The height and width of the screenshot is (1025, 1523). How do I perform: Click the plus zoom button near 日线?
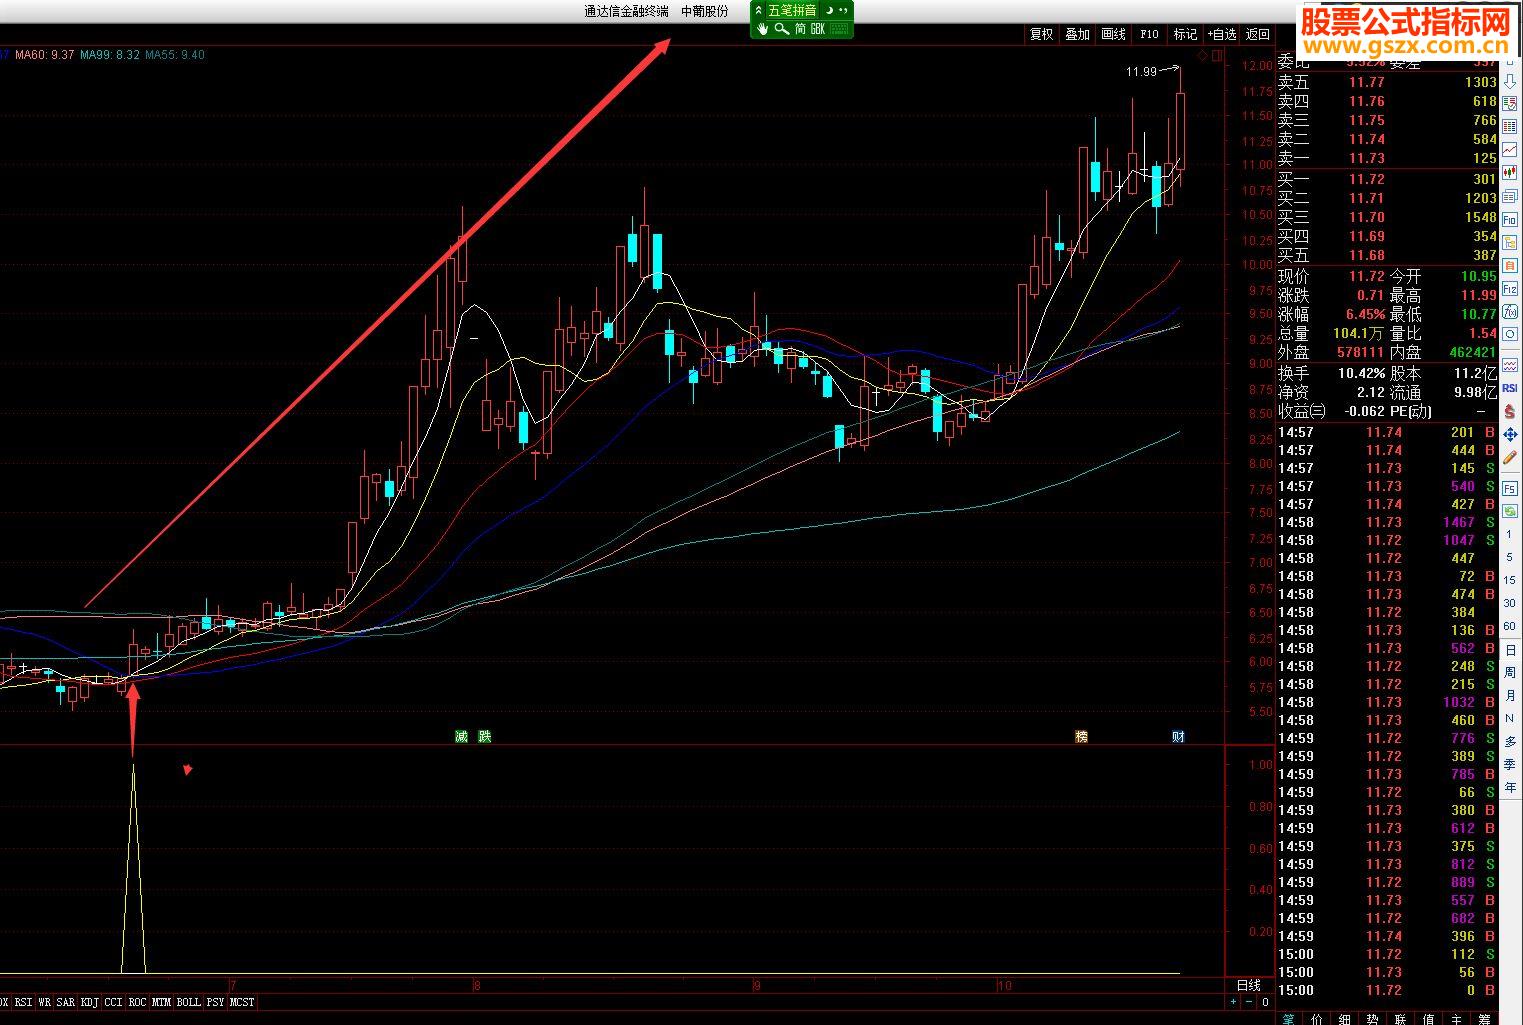click(1233, 1001)
